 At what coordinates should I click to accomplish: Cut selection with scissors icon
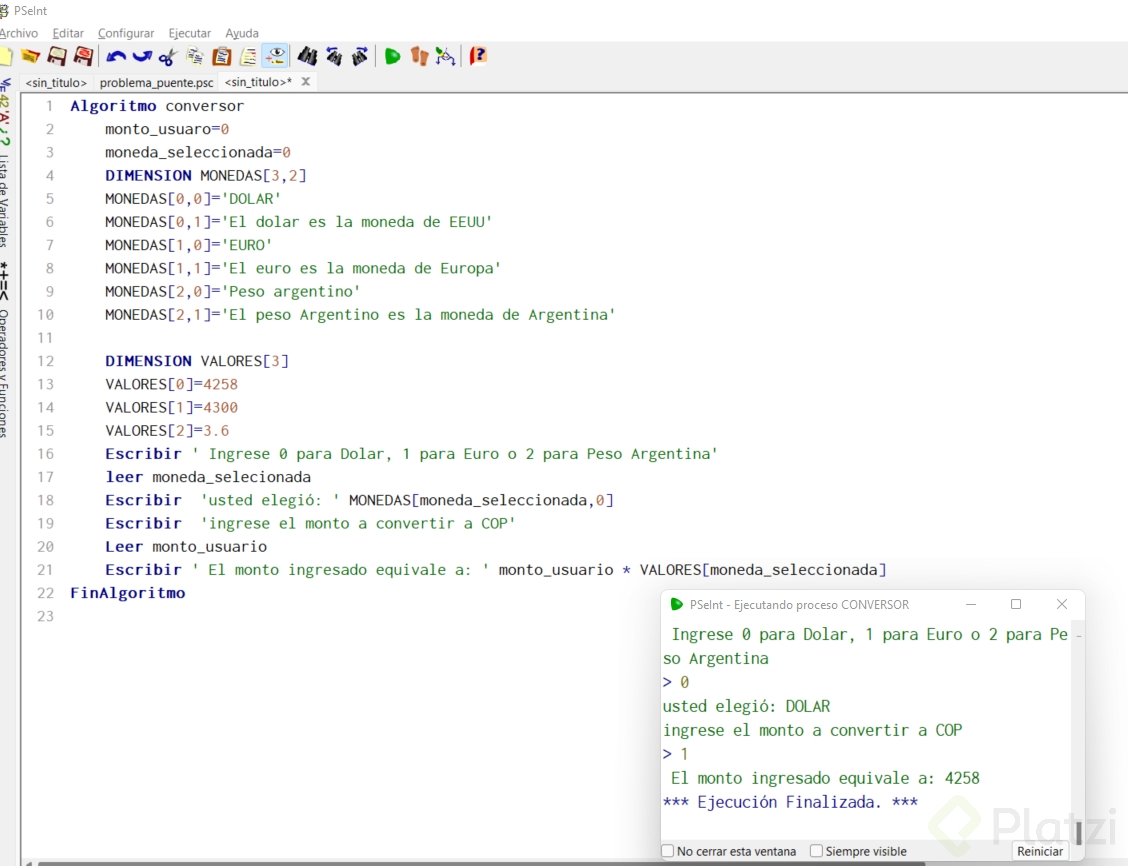pos(167,57)
